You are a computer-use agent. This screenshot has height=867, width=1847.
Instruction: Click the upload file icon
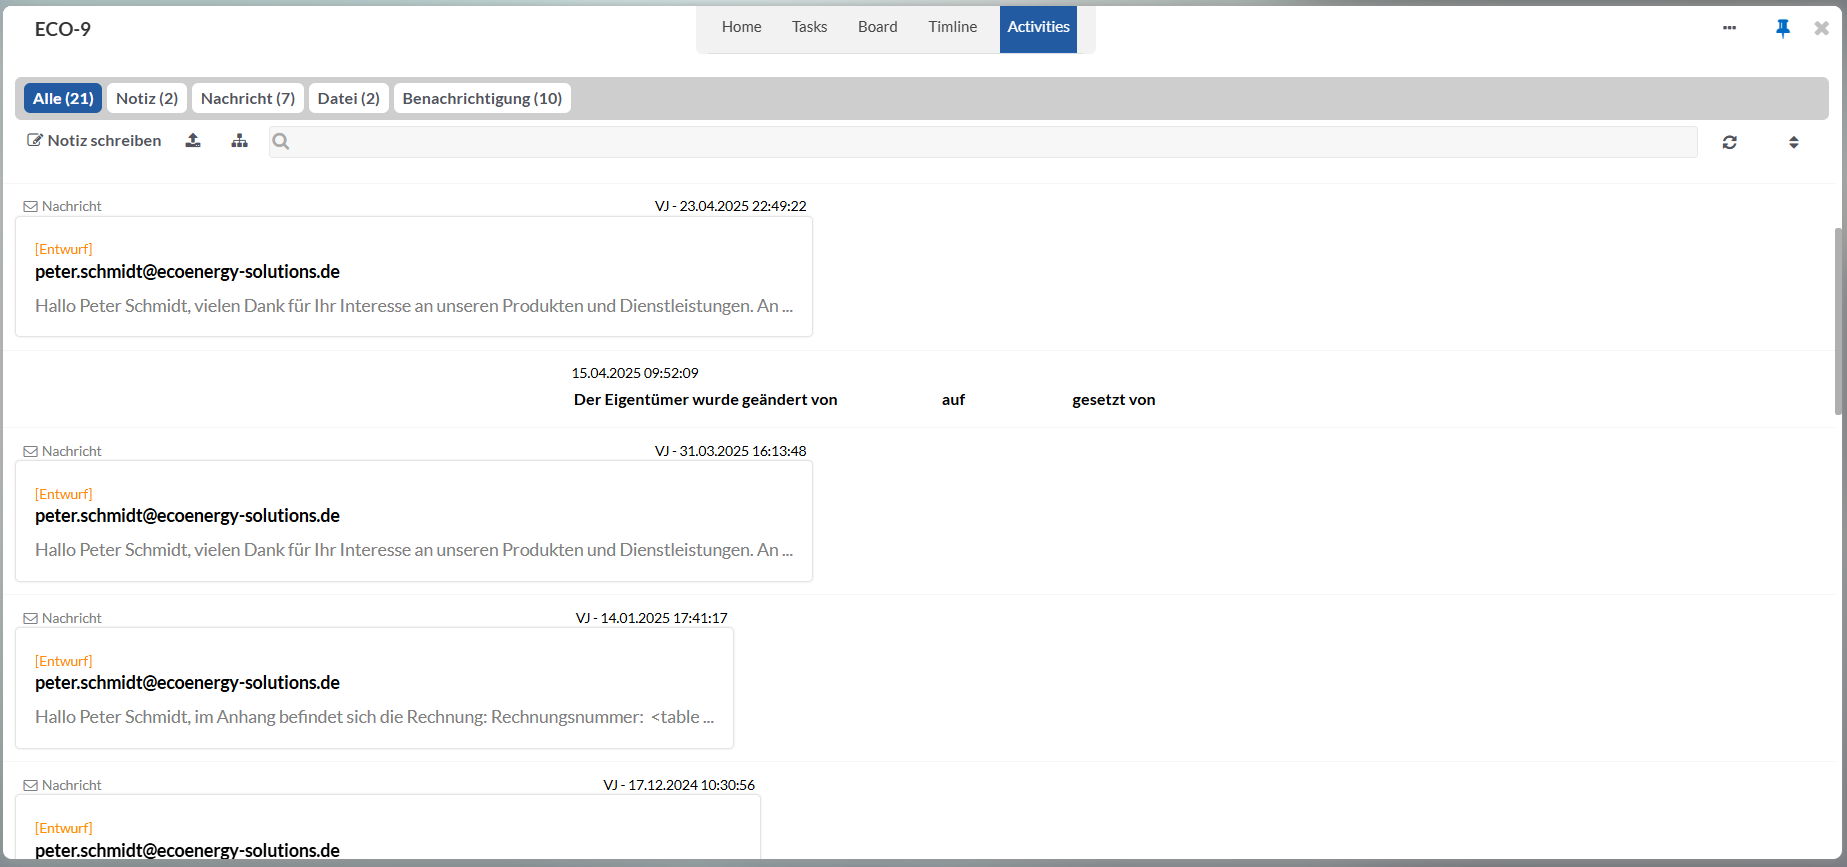pyautogui.click(x=193, y=141)
